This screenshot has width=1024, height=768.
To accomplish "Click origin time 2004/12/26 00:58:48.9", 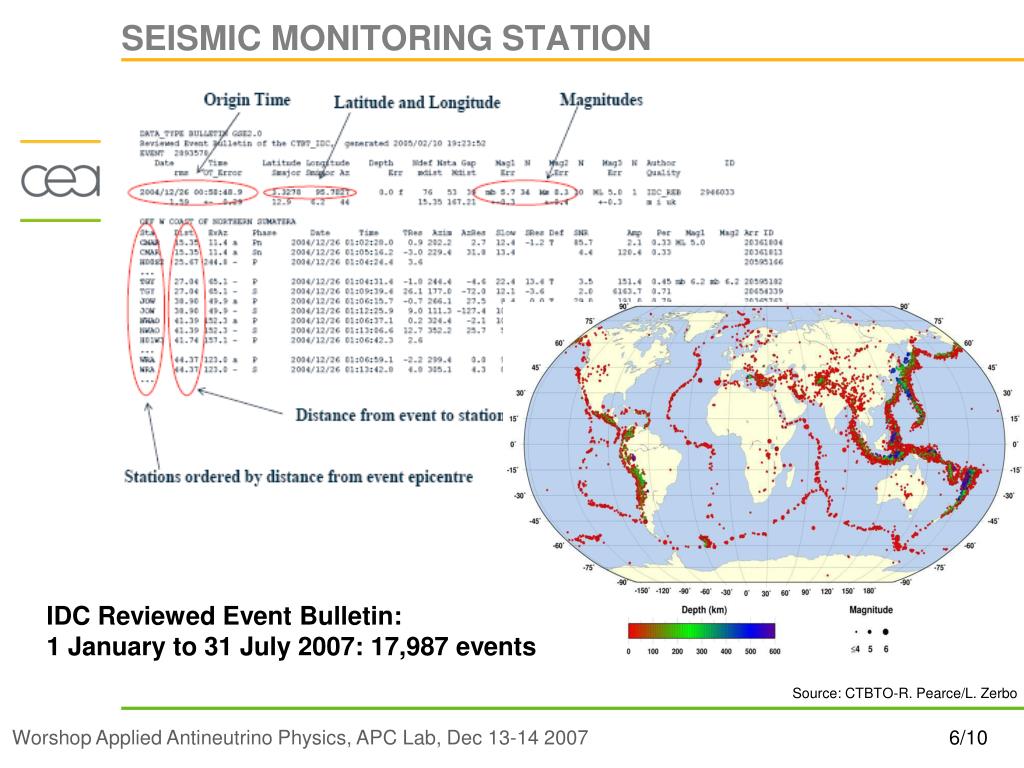I will pyautogui.click(x=190, y=192).
